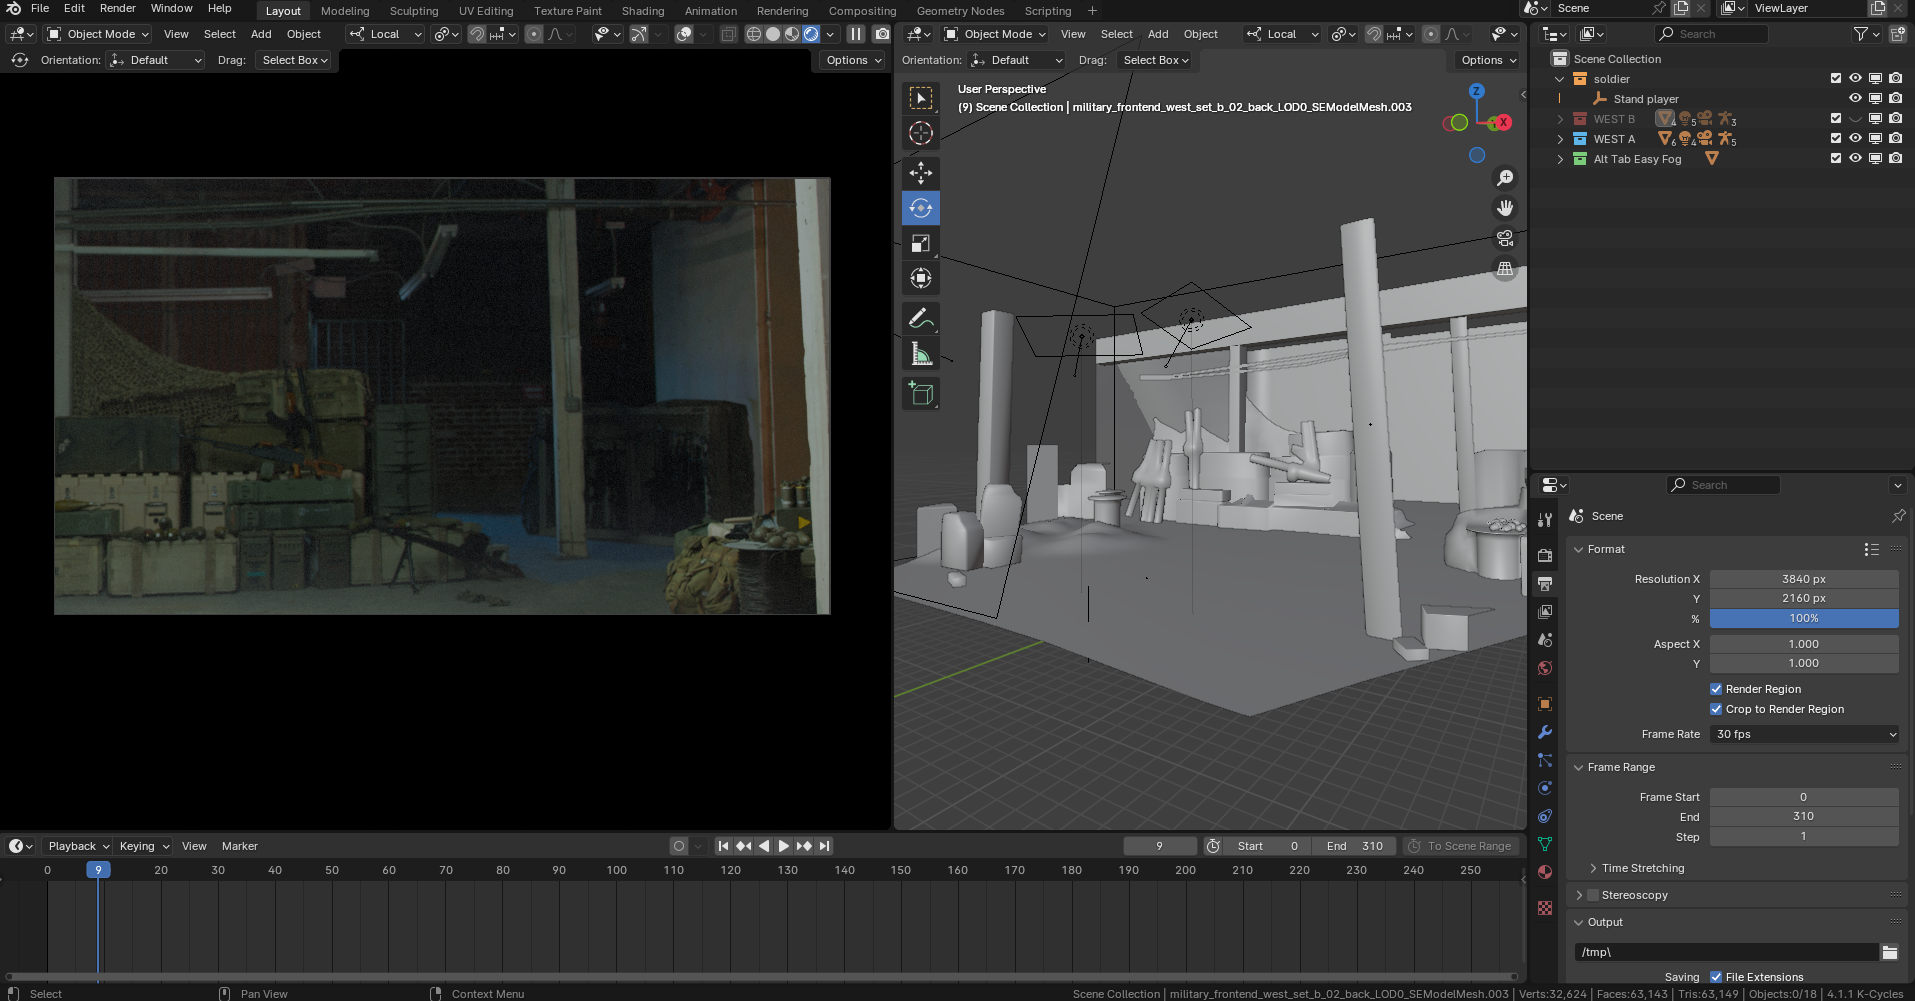Open the Frame Rate 30 fps dropdown
Screen dimensions: 1915x1001
[x=1804, y=734]
